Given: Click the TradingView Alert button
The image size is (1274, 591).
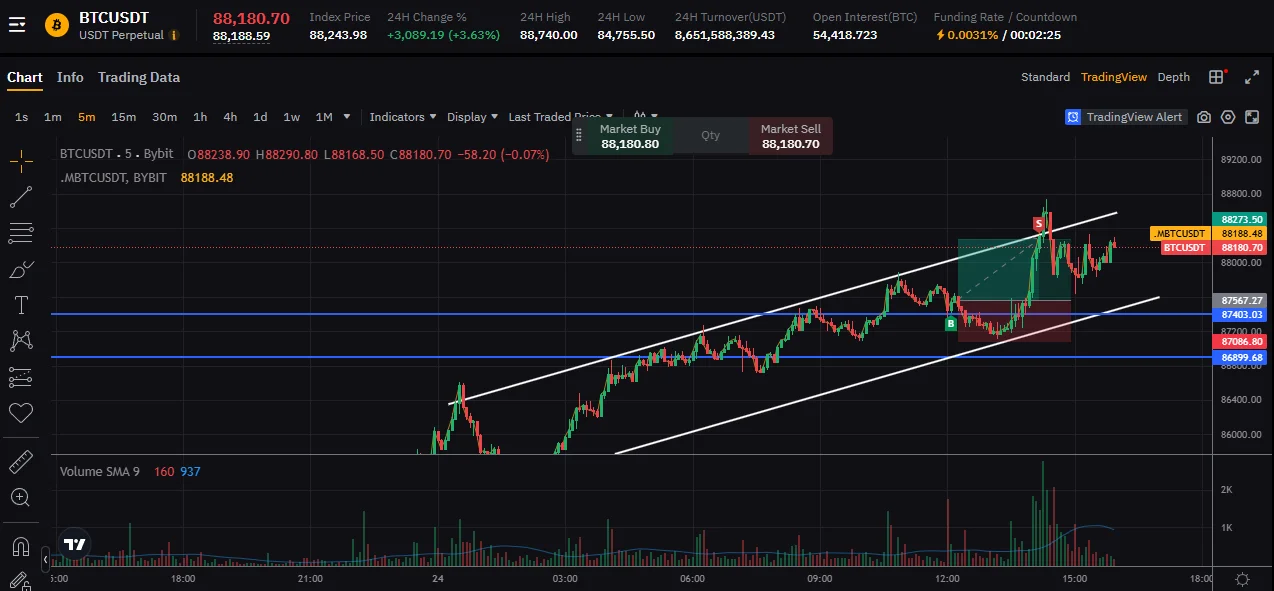Looking at the screenshot, I should coord(1124,117).
